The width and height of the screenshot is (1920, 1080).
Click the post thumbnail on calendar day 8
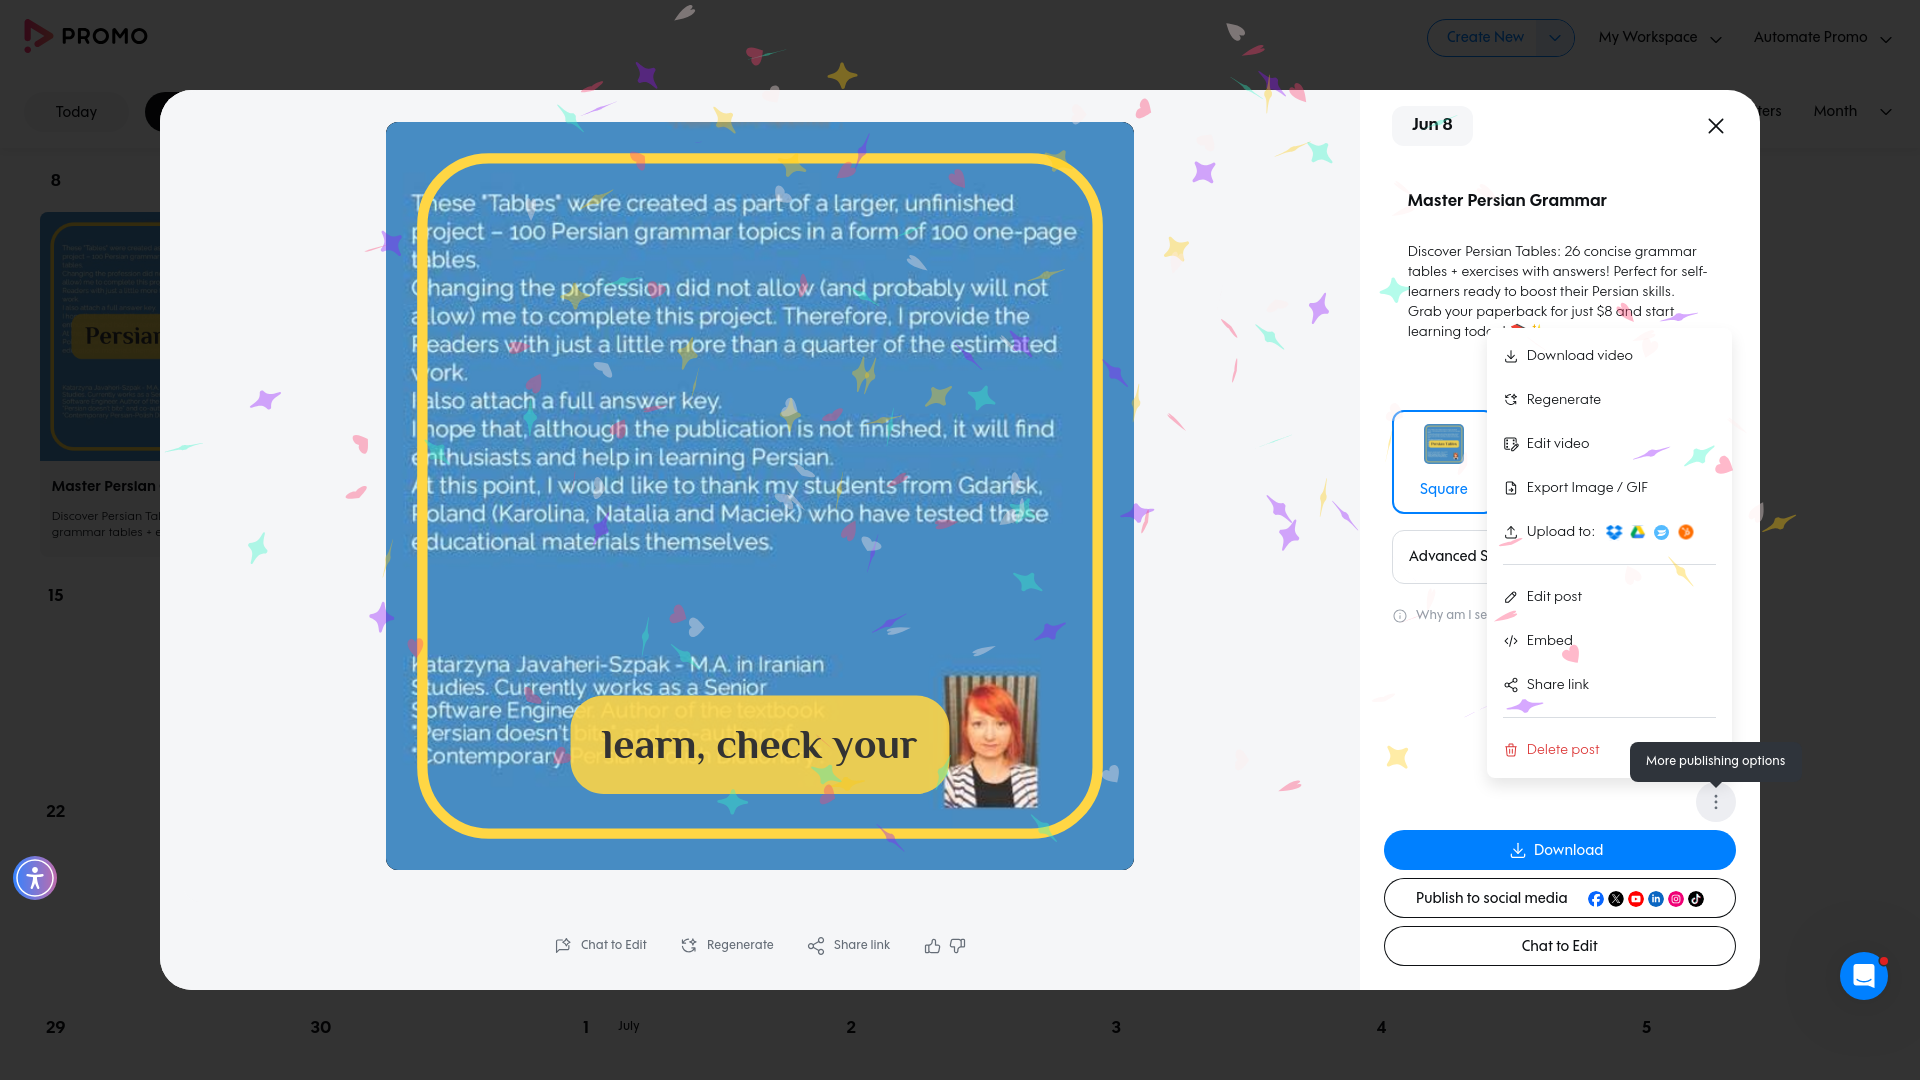click(x=100, y=336)
